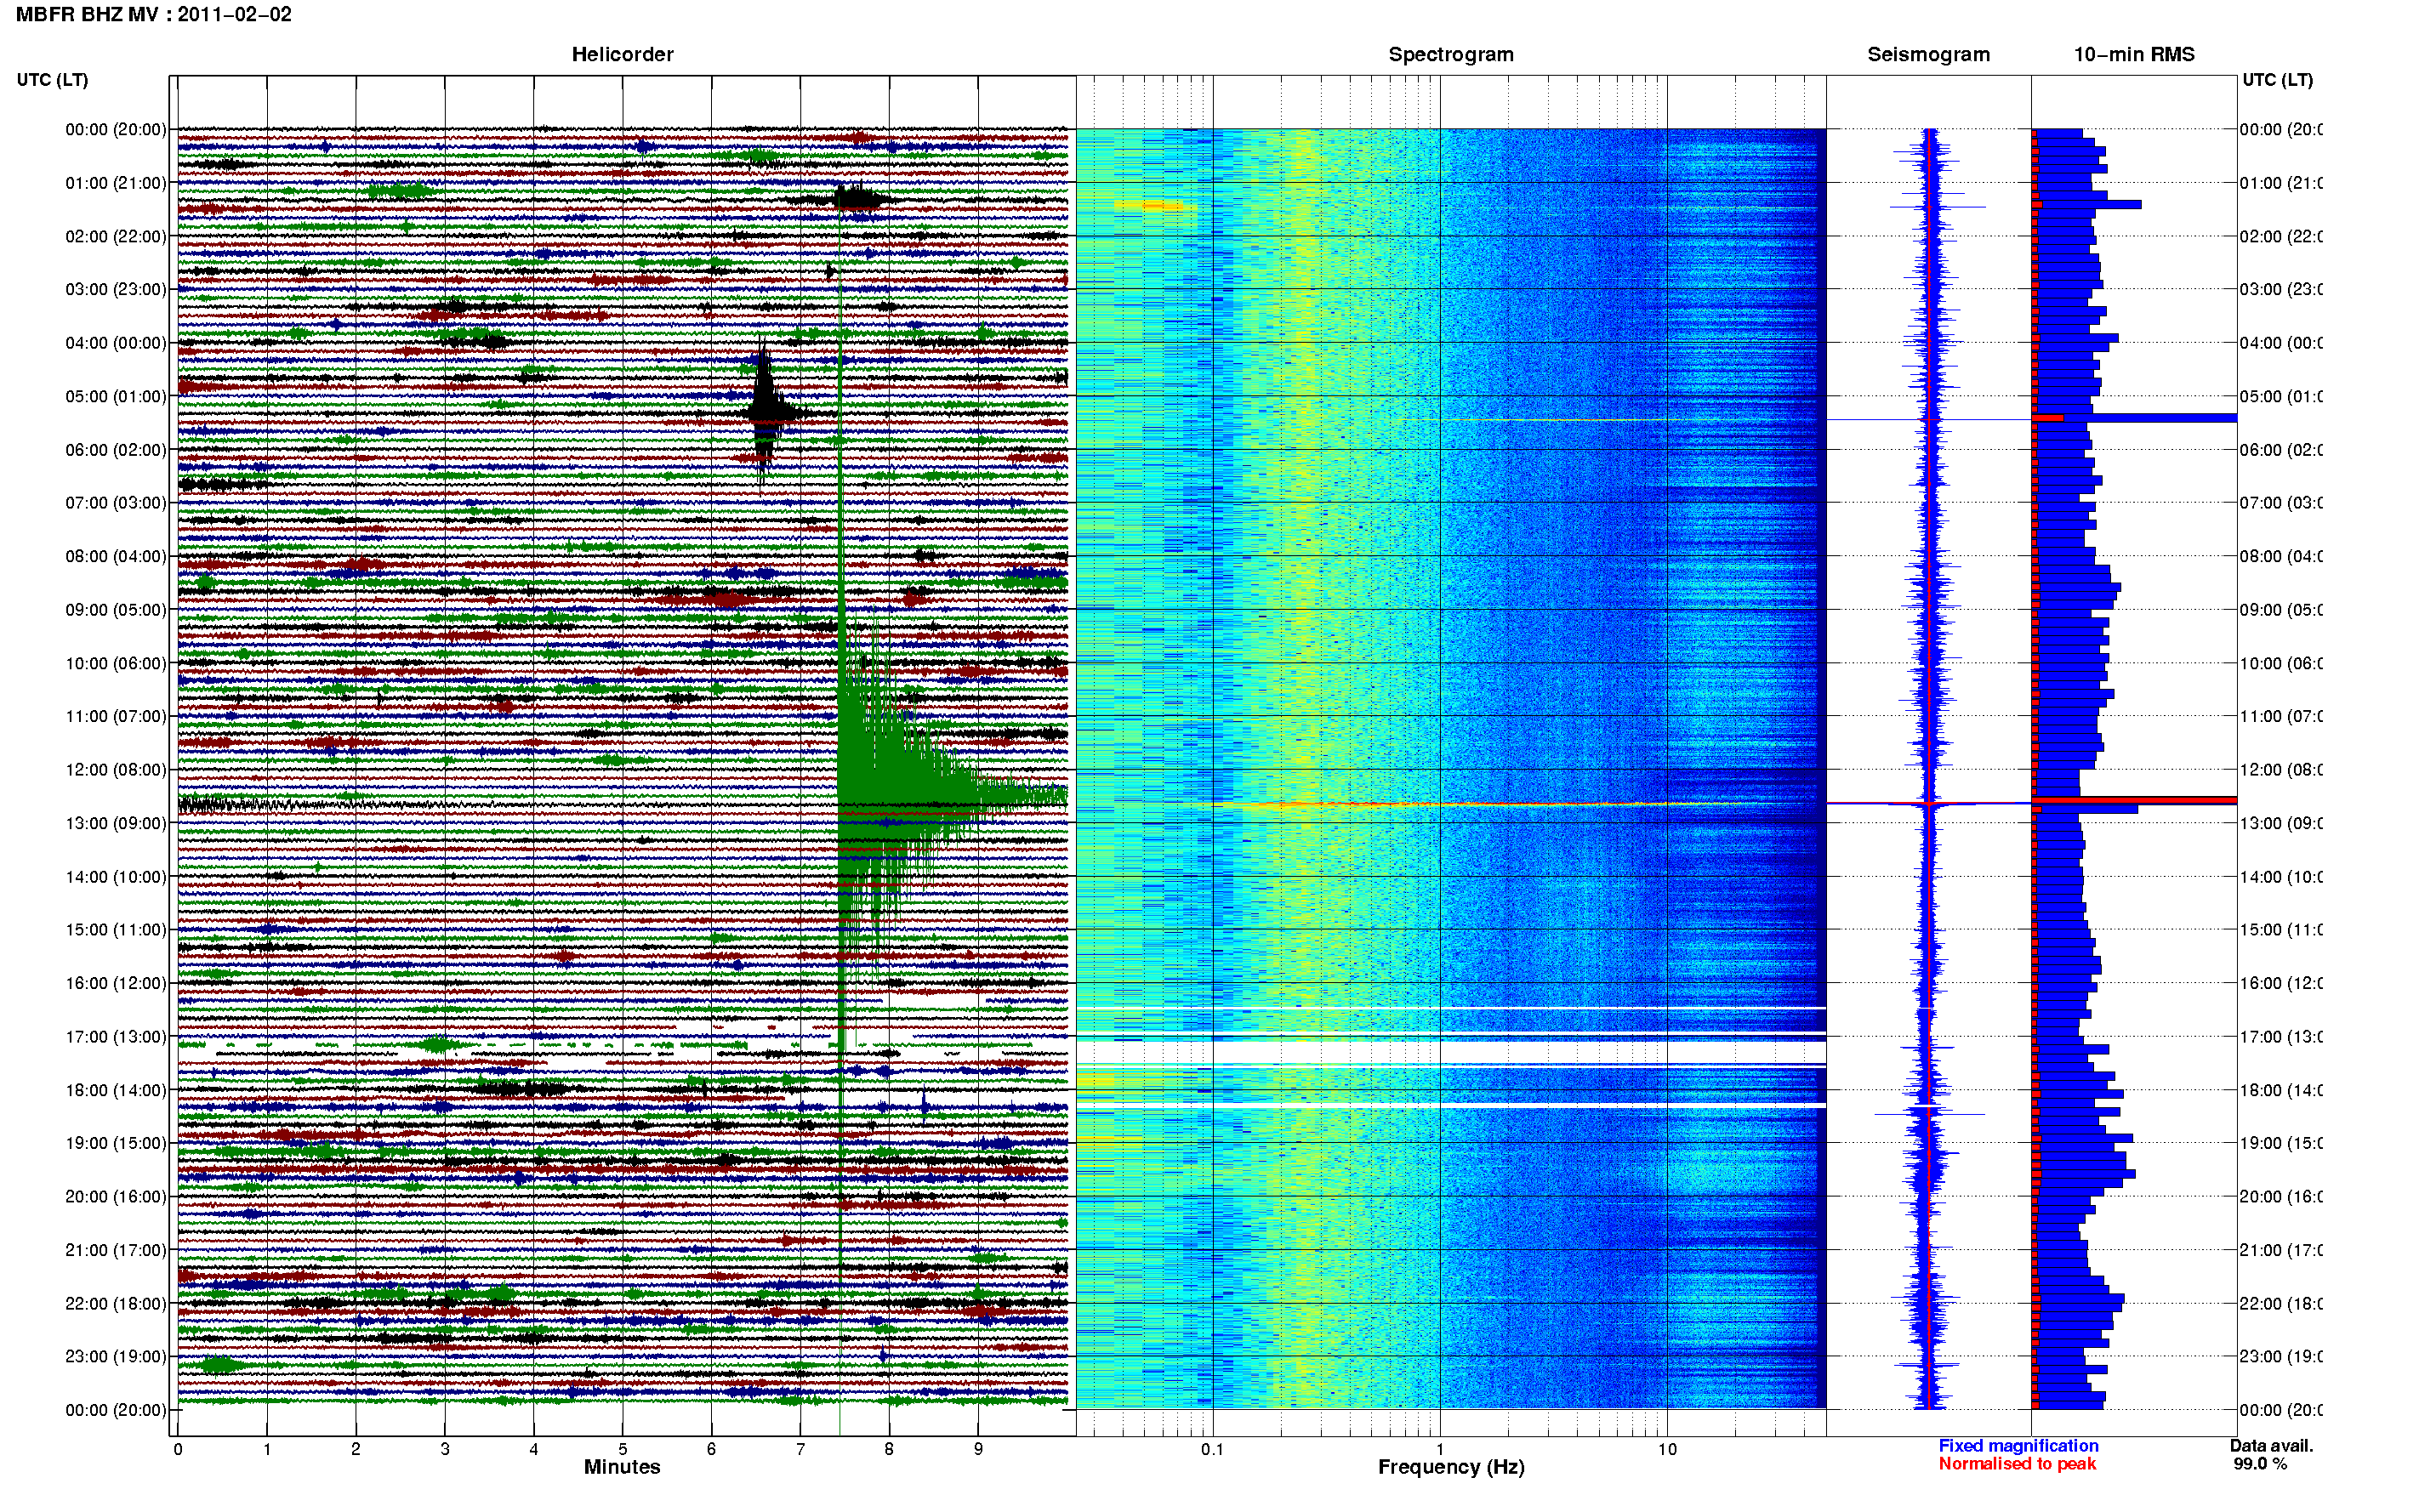Click the 'Normalised to peak' legend text
The width and height of the screenshot is (2419, 1512).
2017,1464
